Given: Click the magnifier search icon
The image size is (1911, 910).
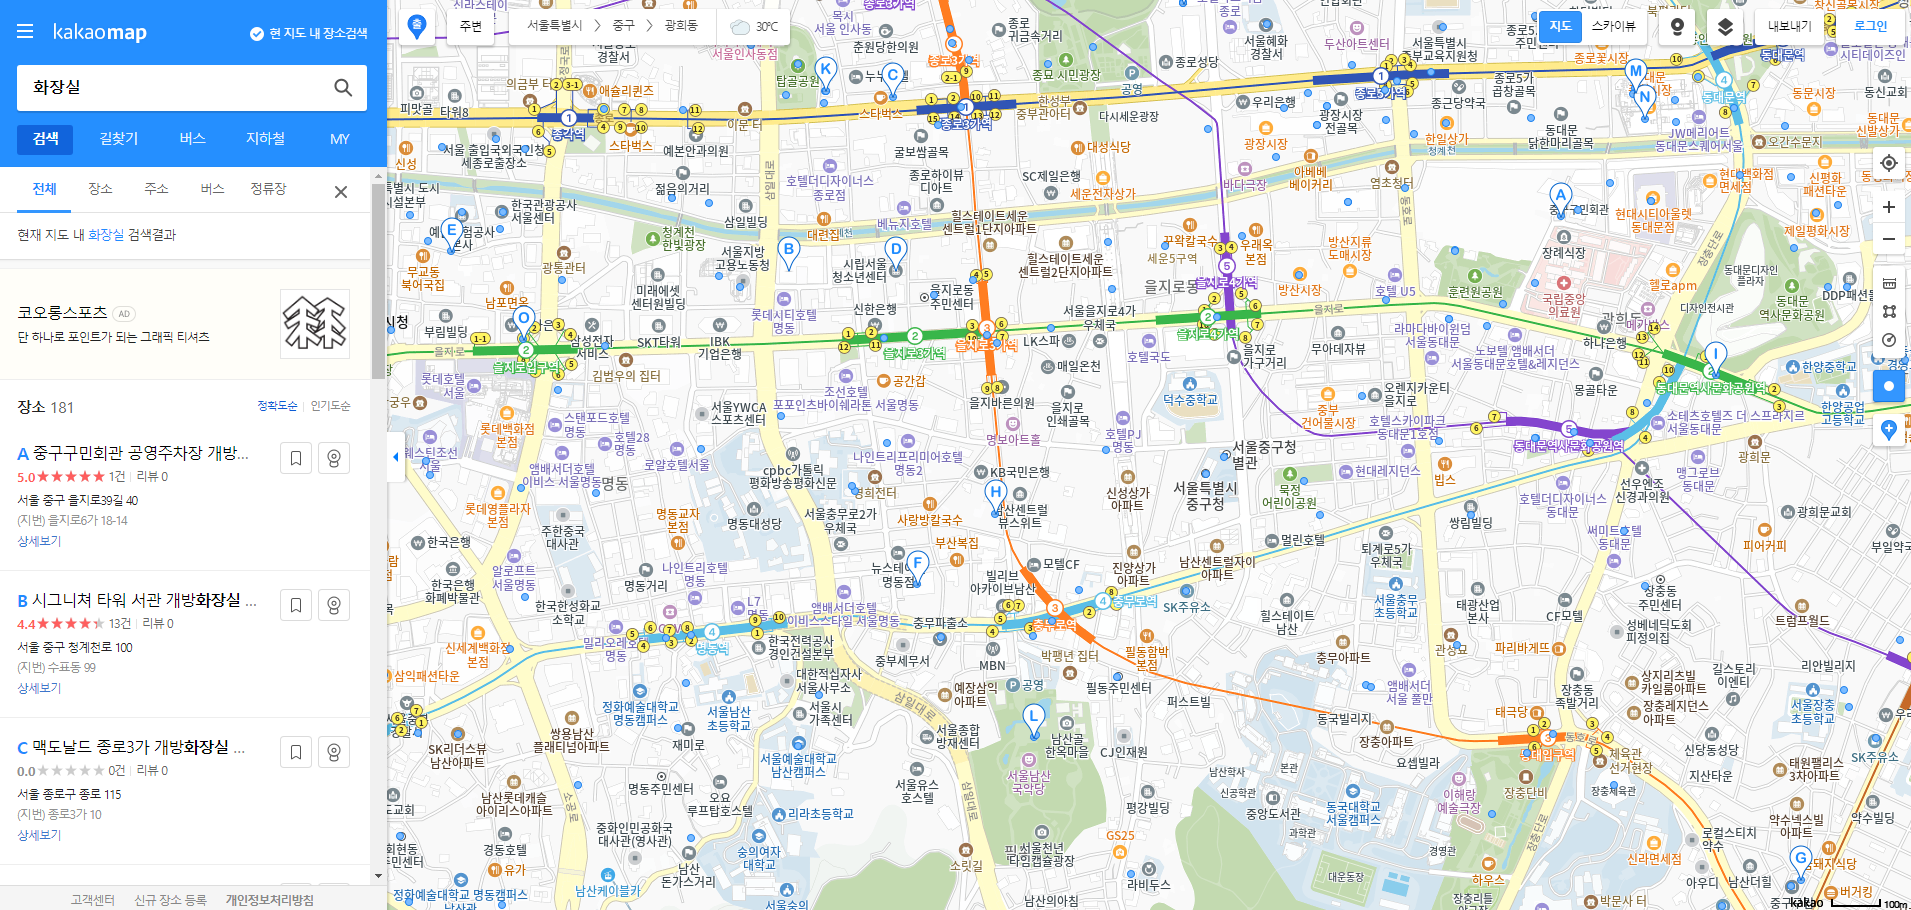Looking at the screenshot, I should click(x=343, y=88).
